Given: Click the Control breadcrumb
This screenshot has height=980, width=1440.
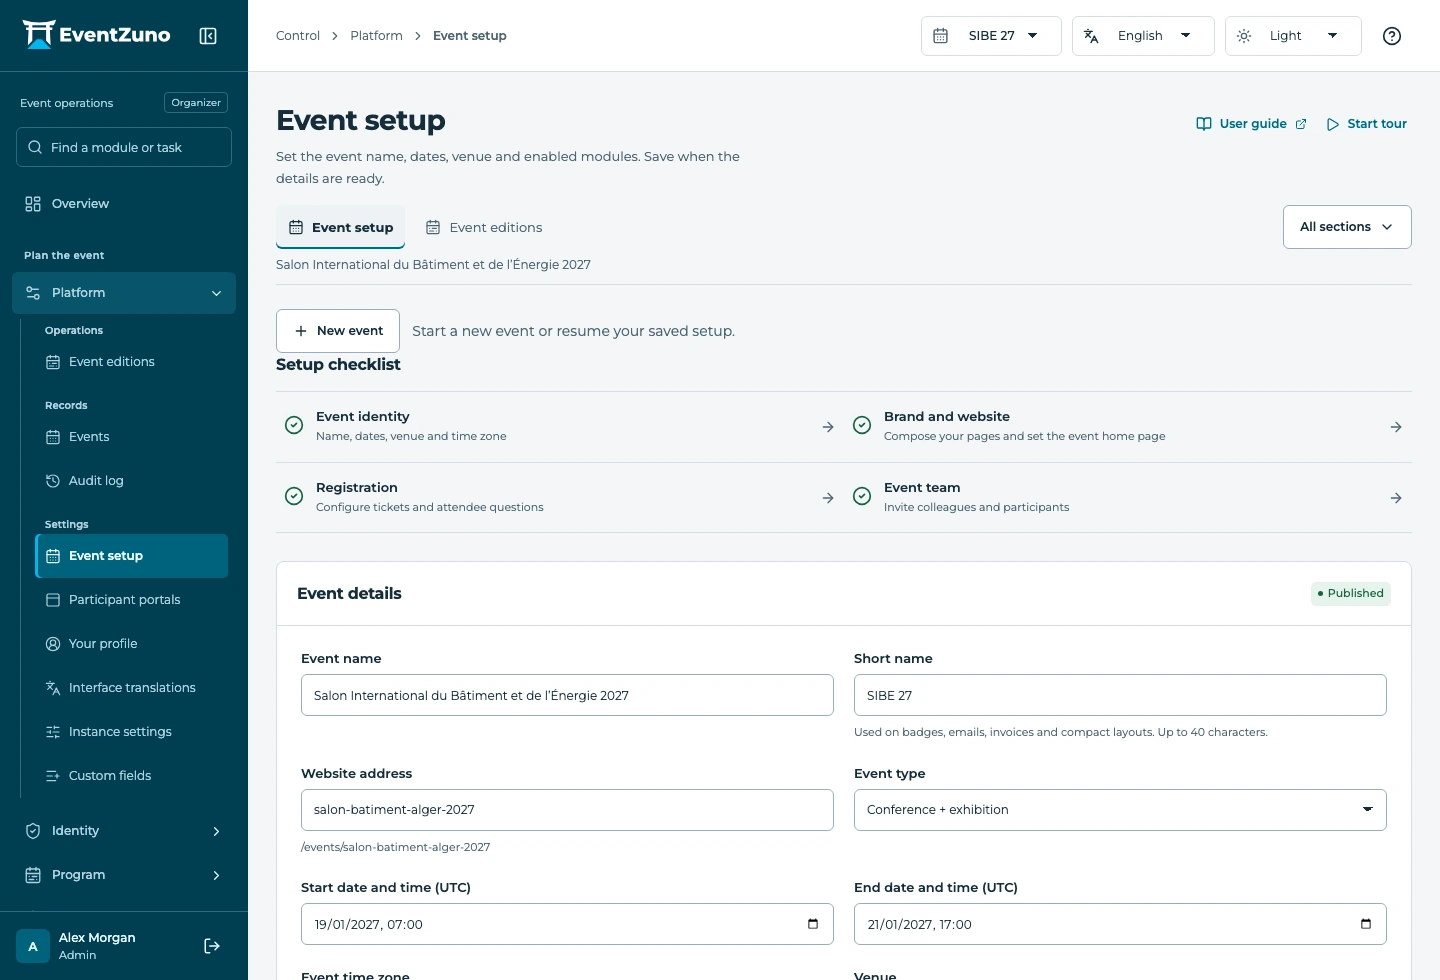Looking at the screenshot, I should pyautogui.click(x=298, y=36).
